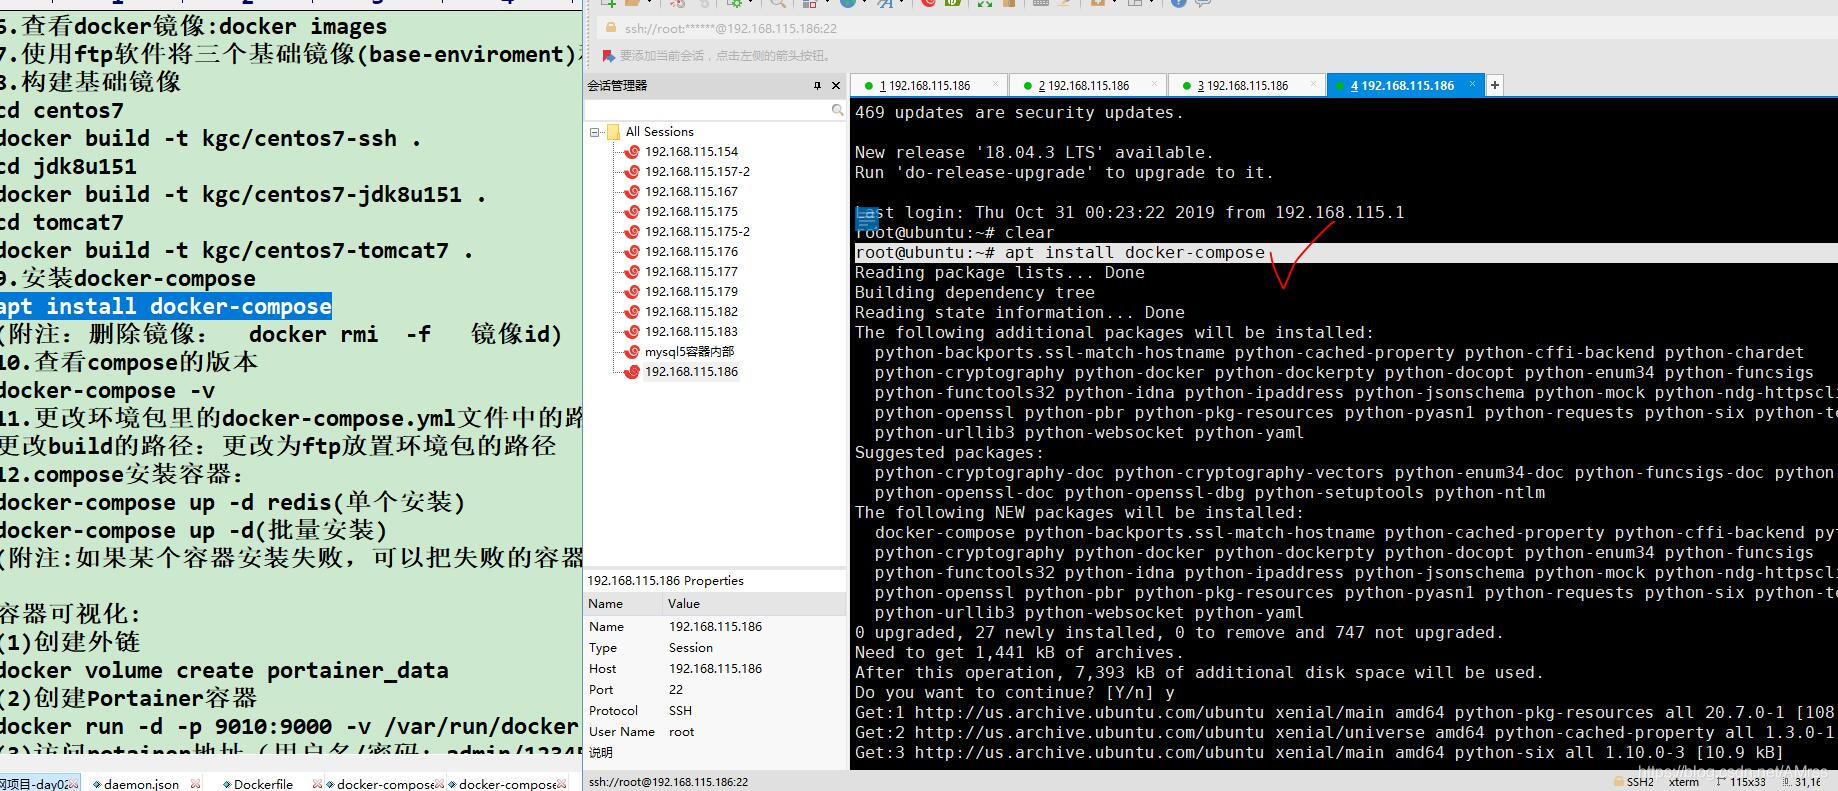1838x791 pixels.
Task: Close terminal tab 4
Action: coord(1472,85)
